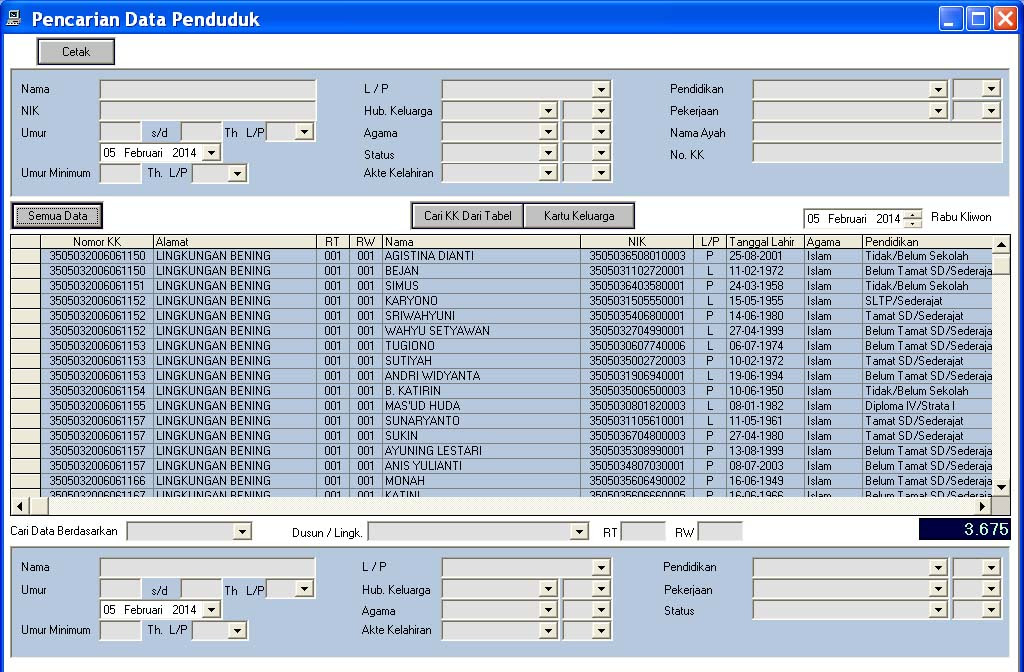Click the Tanggal Lahir column header

pyautogui.click(x=765, y=242)
